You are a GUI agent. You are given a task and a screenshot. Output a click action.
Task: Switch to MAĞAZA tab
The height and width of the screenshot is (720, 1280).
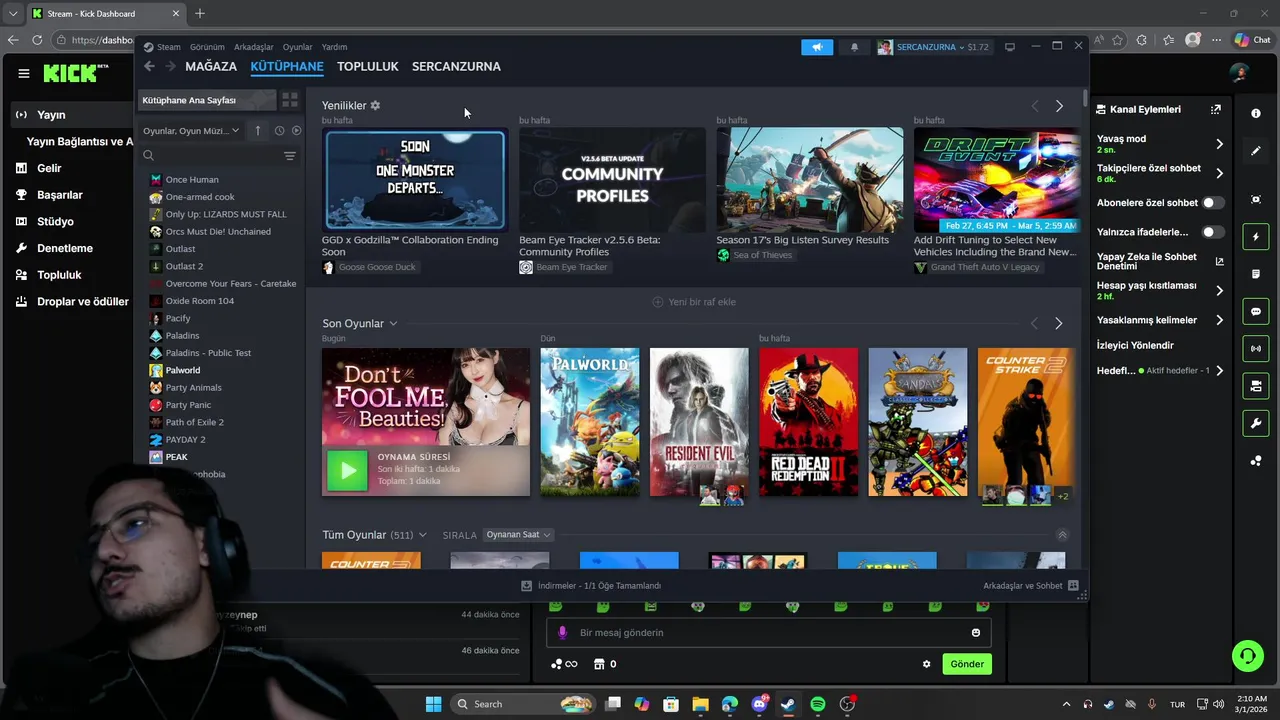211,66
